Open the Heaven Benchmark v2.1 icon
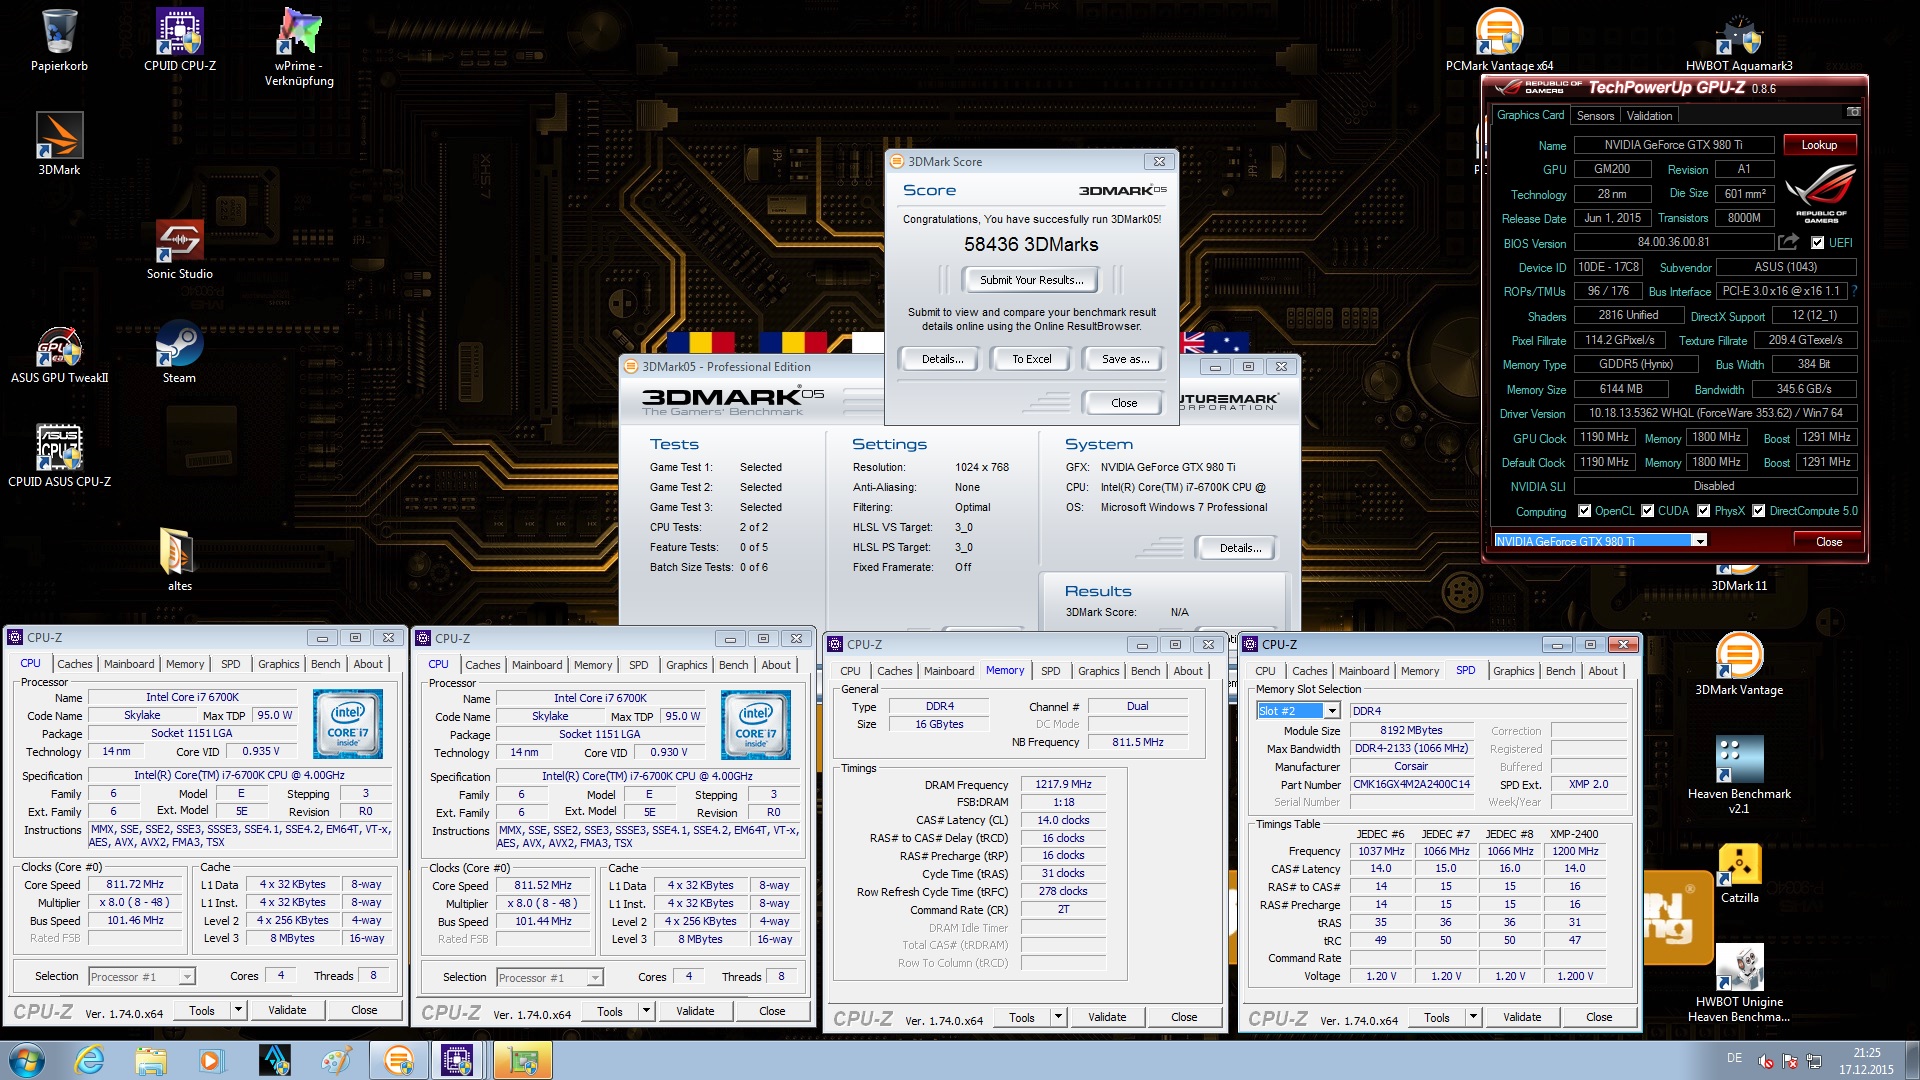 coord(1739,775)
